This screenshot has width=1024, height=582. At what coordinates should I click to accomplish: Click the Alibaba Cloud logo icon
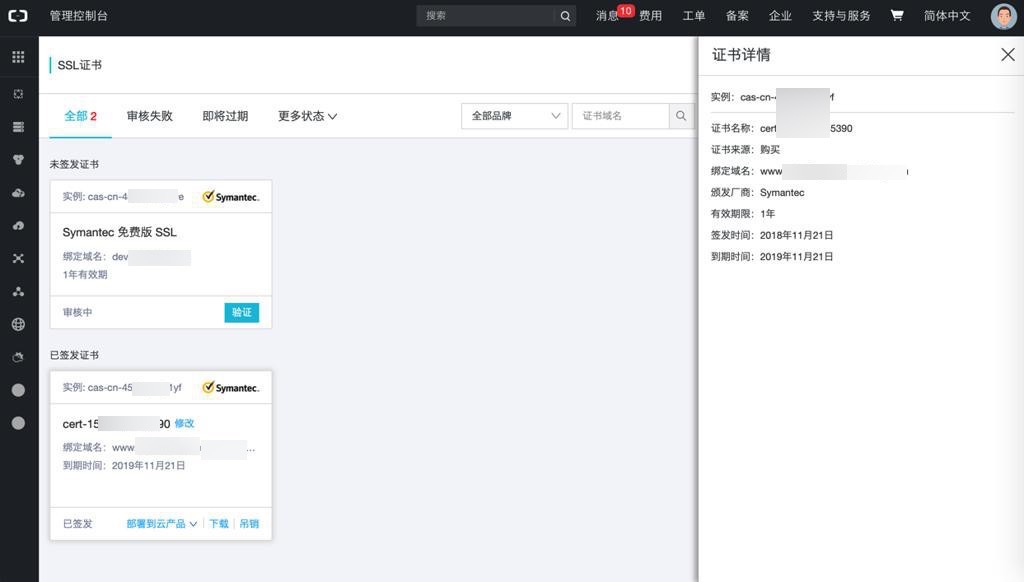point(18,16)
